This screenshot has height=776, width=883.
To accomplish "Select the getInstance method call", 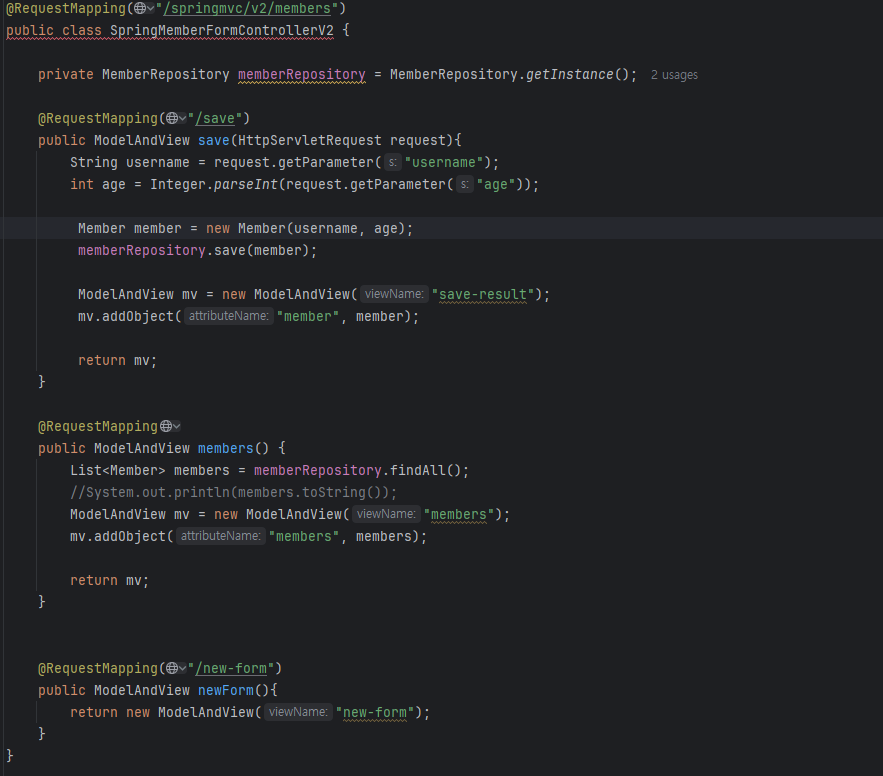I will [569, 74].
